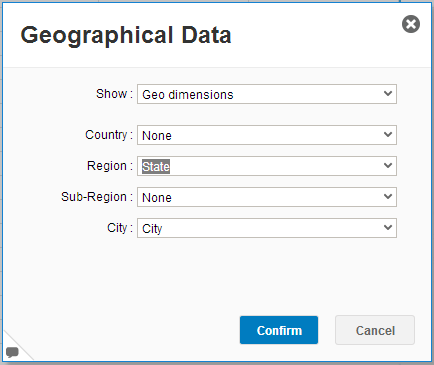The width and height of the screenshot is (434, 365).
Task: Select the 'Geo dimensions' value text
Action: pos(188,95)
